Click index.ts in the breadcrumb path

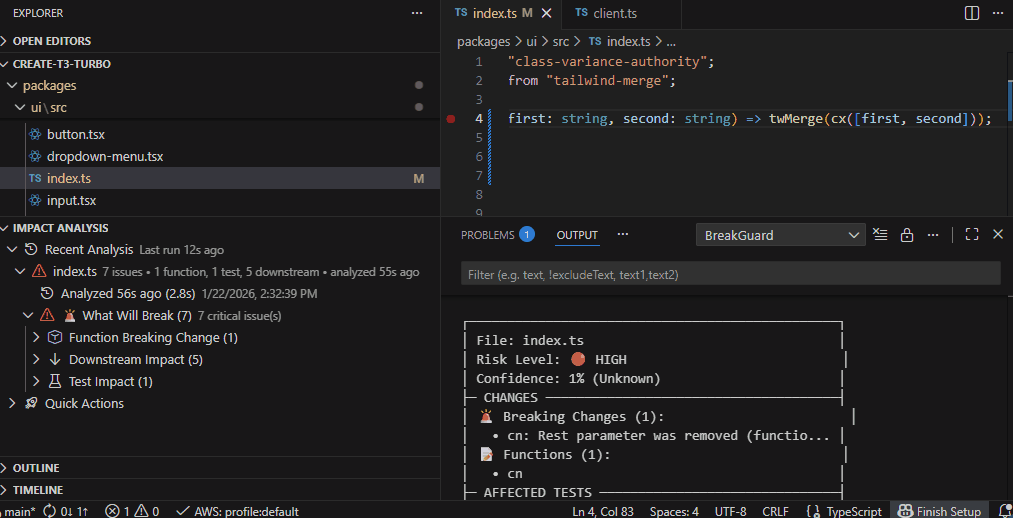(x=629, y=41)
